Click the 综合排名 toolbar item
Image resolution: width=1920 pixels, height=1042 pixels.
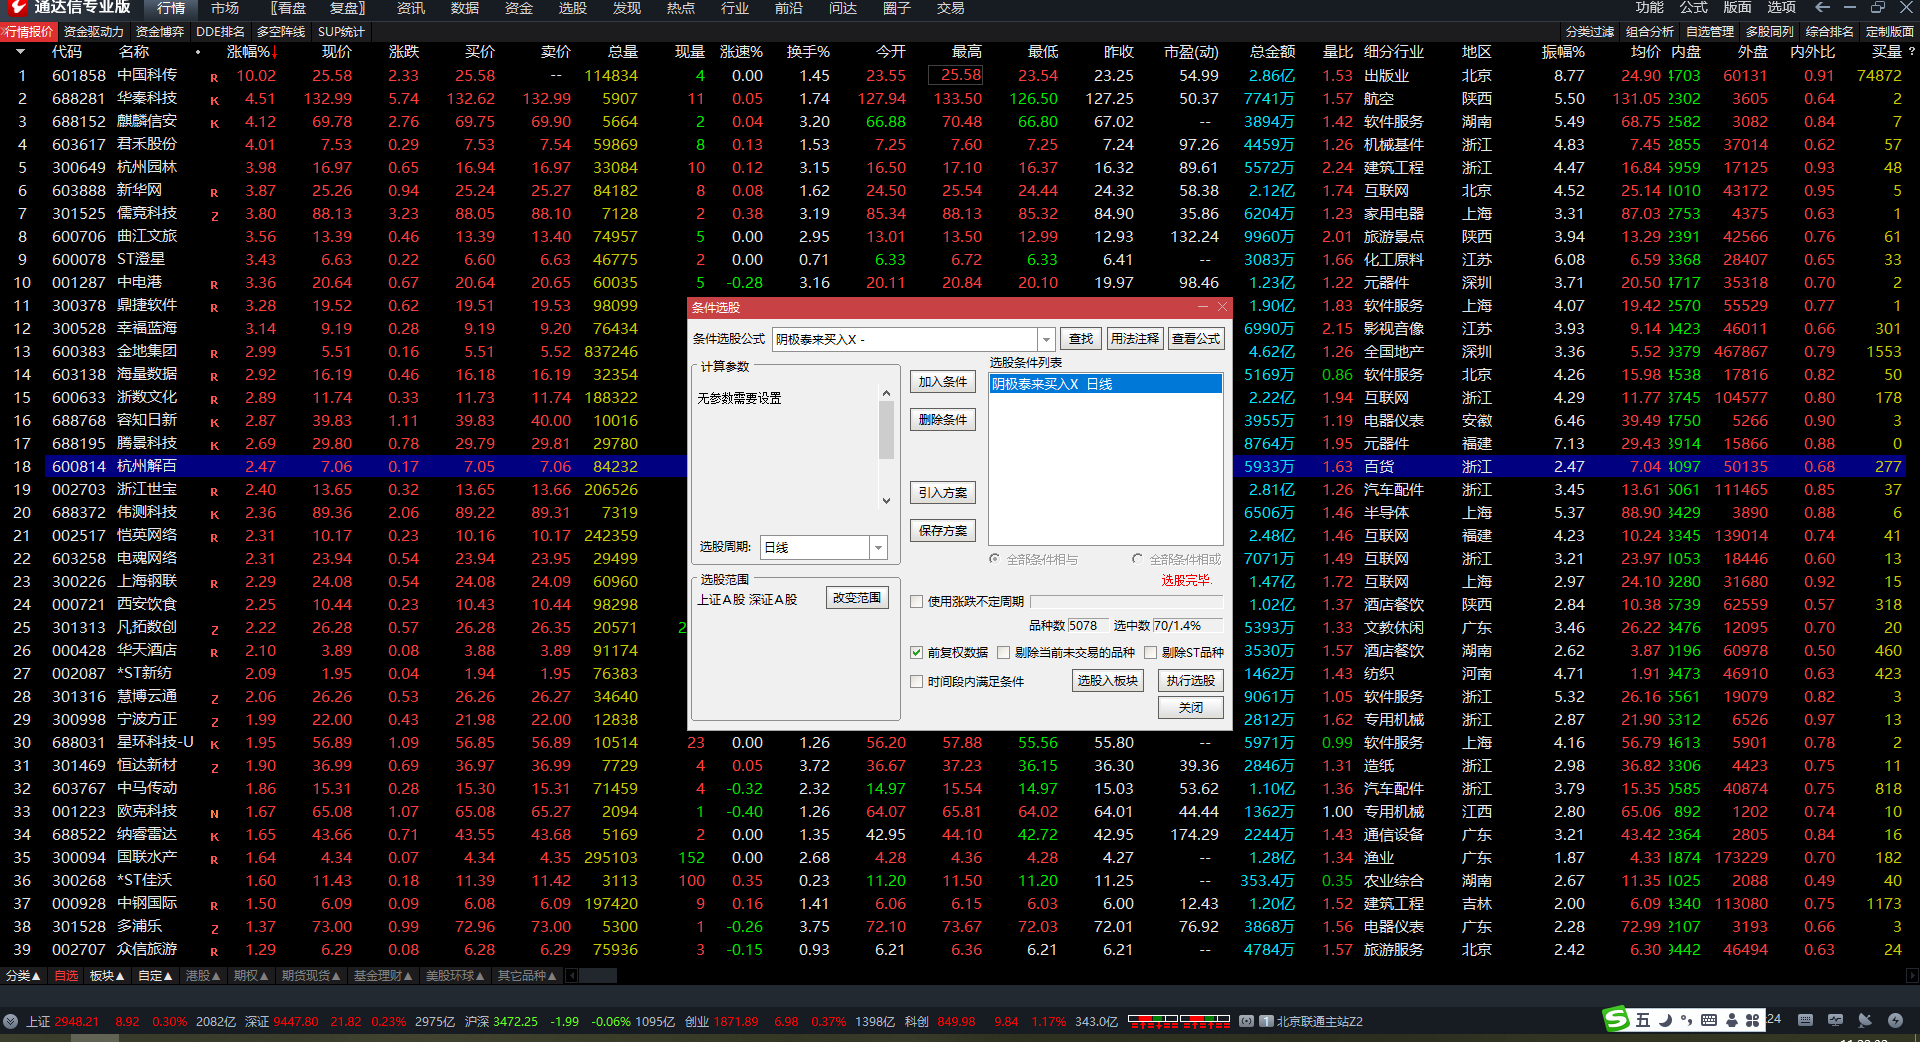click(x=1829, y=32)
